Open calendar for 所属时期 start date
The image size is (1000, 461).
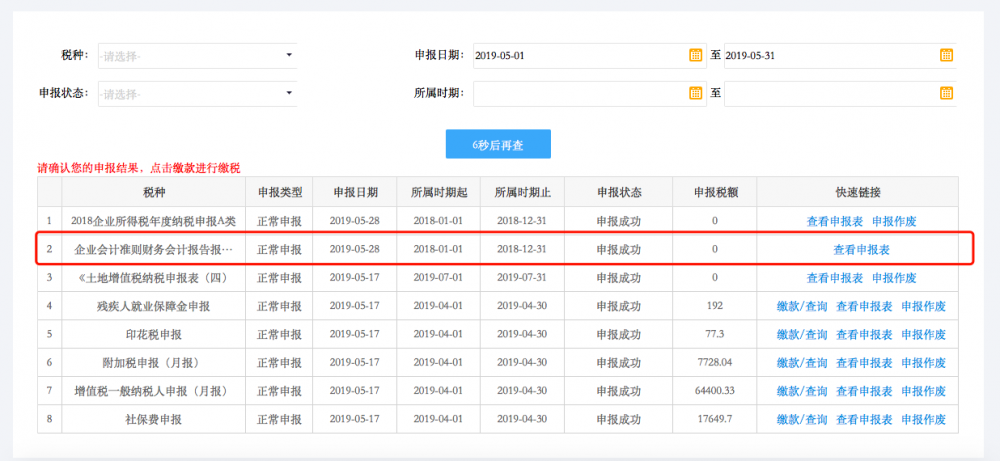pyautogui.click(x=696, y=93)
